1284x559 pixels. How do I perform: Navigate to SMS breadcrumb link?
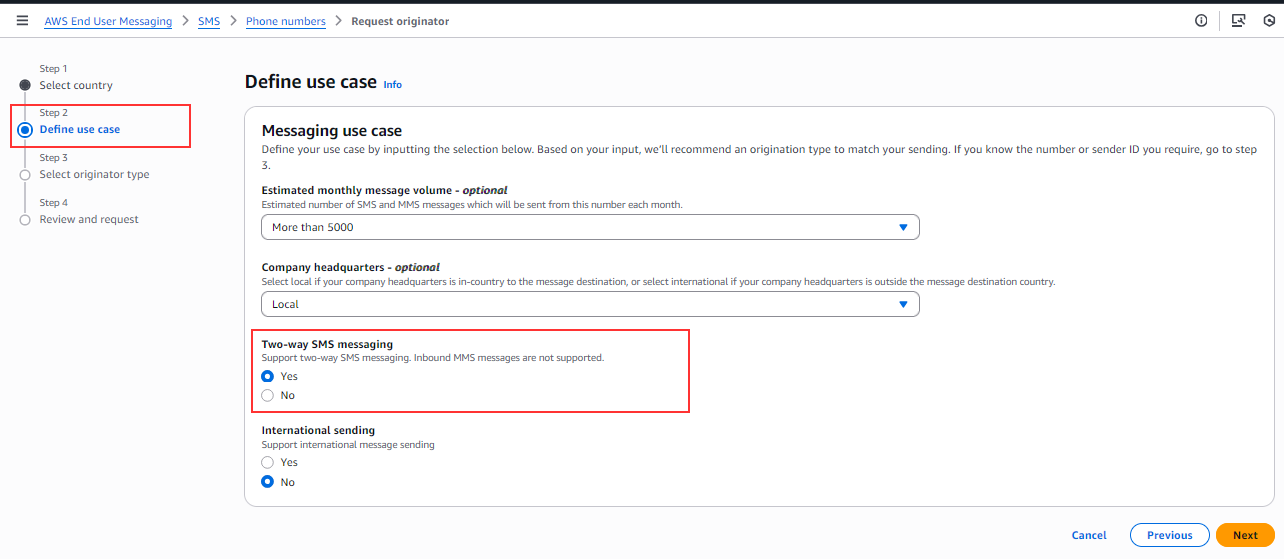[209, 22]
